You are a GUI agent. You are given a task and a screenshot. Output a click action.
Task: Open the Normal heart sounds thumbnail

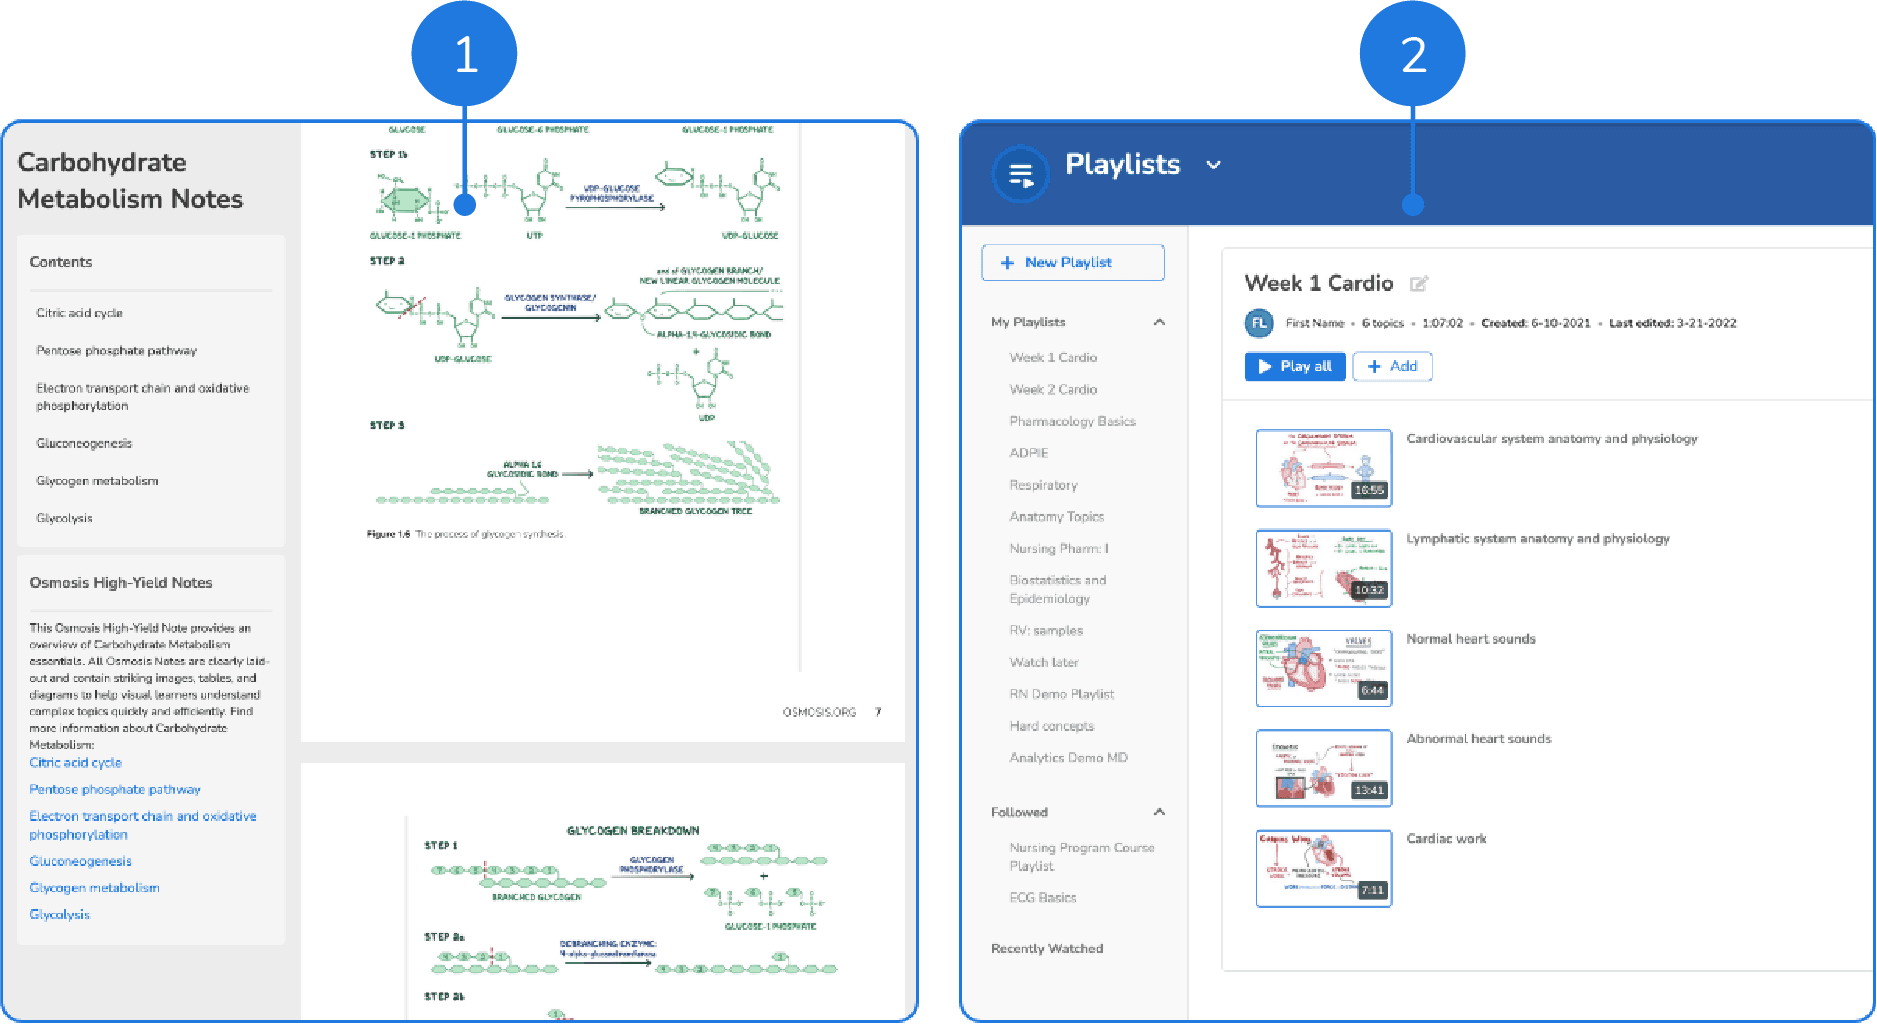[1323, 668]
